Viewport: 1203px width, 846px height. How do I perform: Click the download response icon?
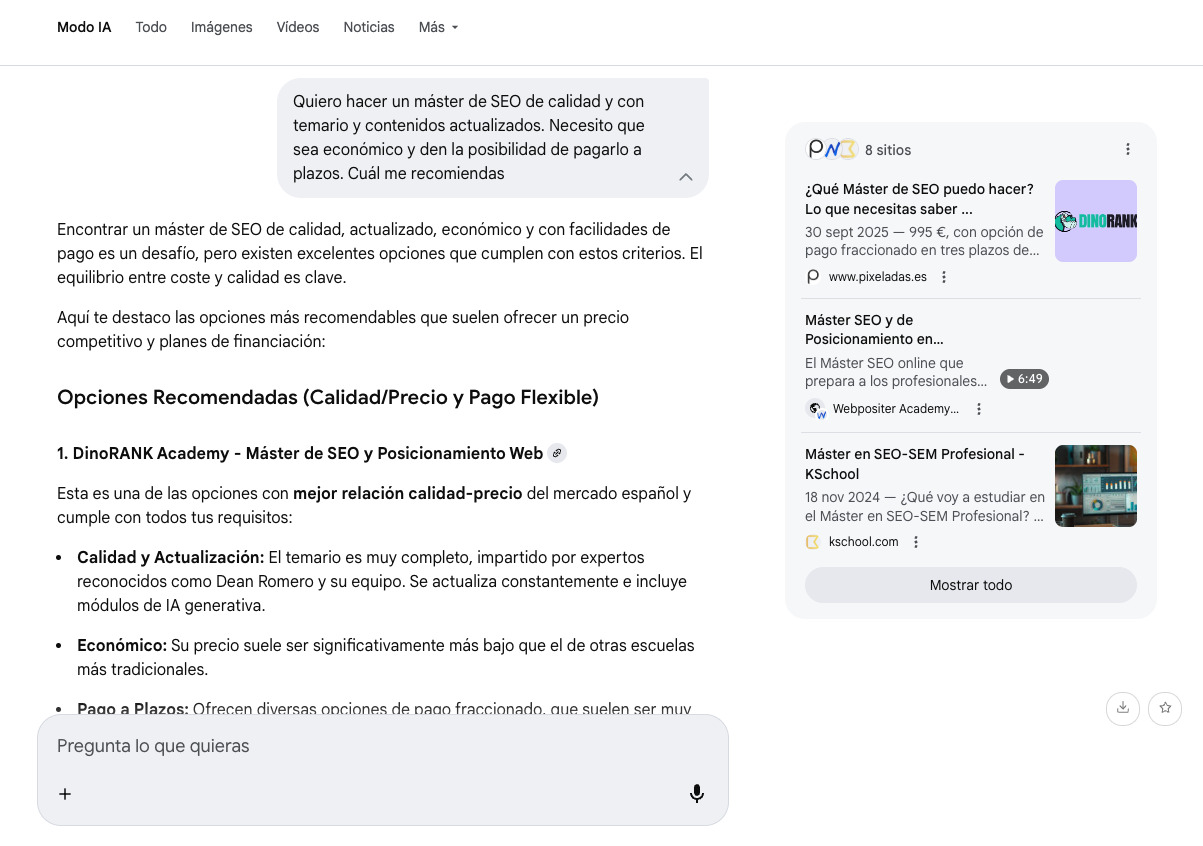coord(1122,708)
